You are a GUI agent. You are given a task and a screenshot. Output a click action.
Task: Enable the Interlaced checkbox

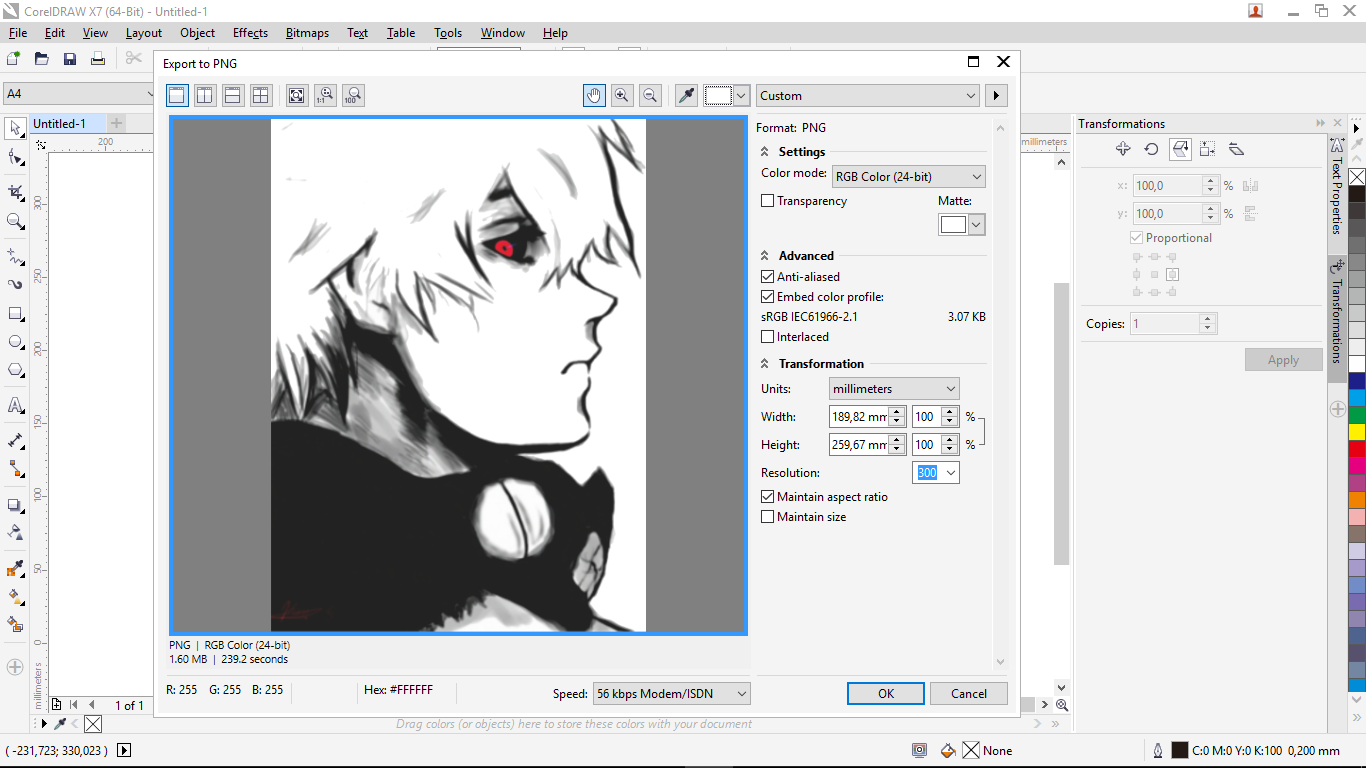(x=768, y=337)
